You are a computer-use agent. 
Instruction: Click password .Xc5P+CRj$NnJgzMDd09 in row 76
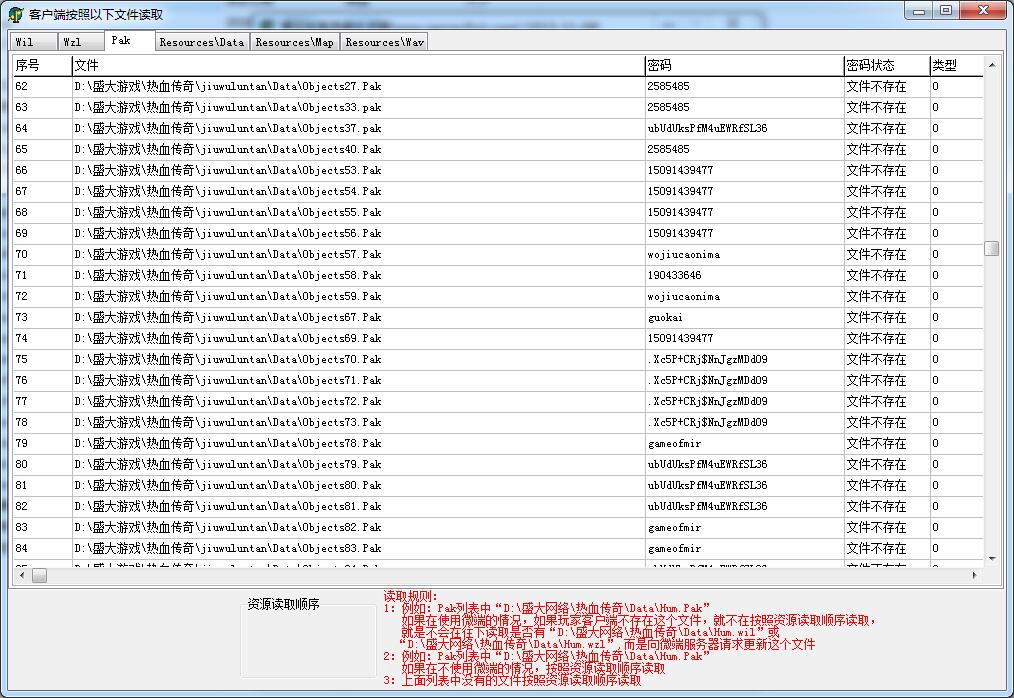tap(707, 380)
